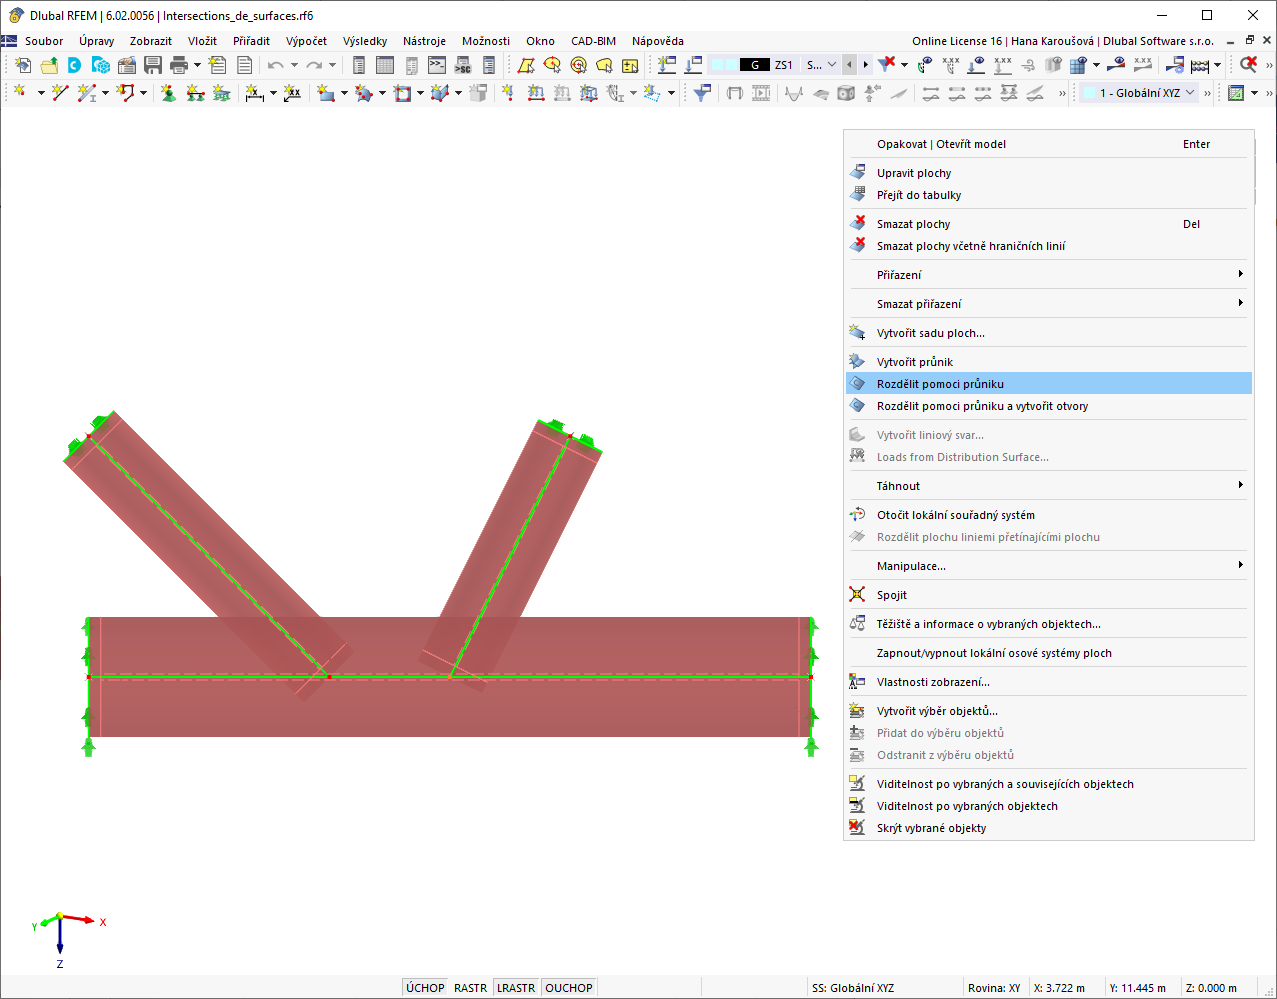Click the new line tool icon
The height and width of the screenshot is (999, 1277).
(x=60, y=93)
